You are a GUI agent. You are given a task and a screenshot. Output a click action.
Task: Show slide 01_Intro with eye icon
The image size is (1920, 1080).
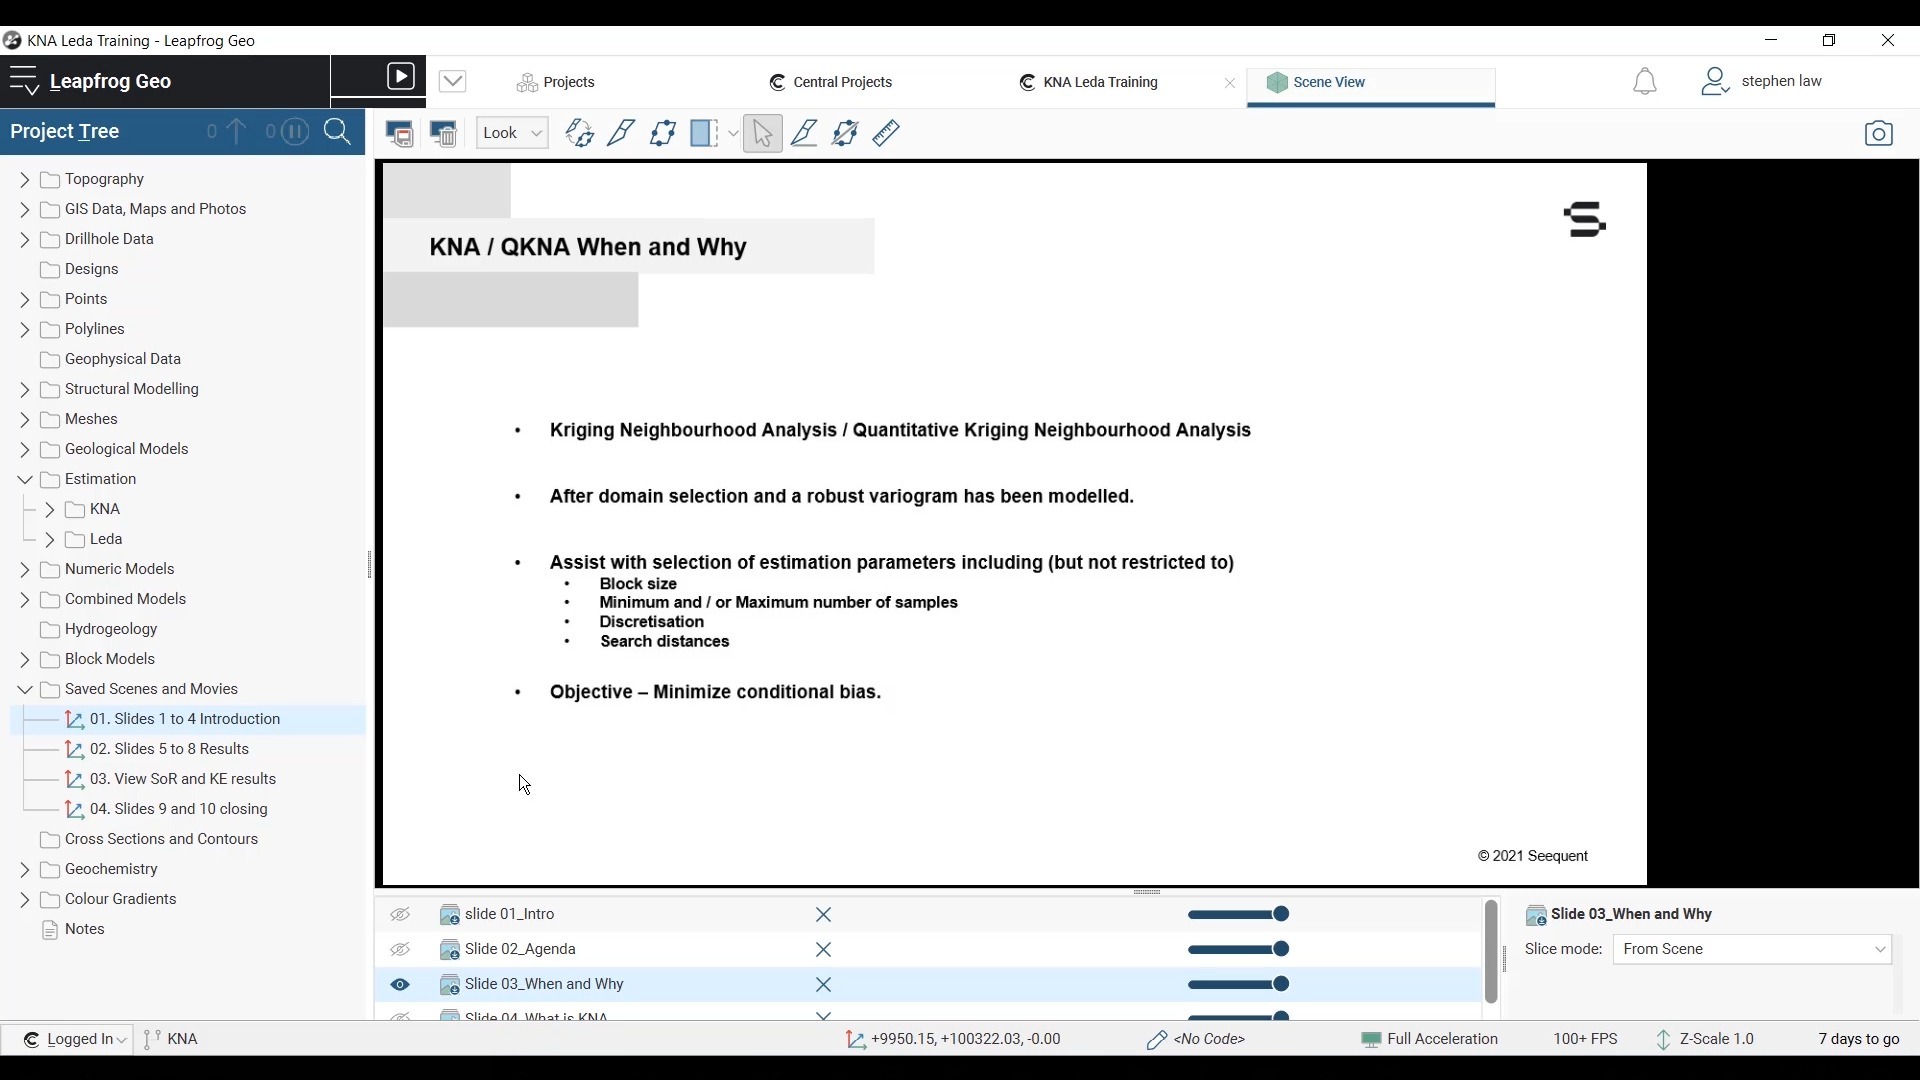click(400, 915)
